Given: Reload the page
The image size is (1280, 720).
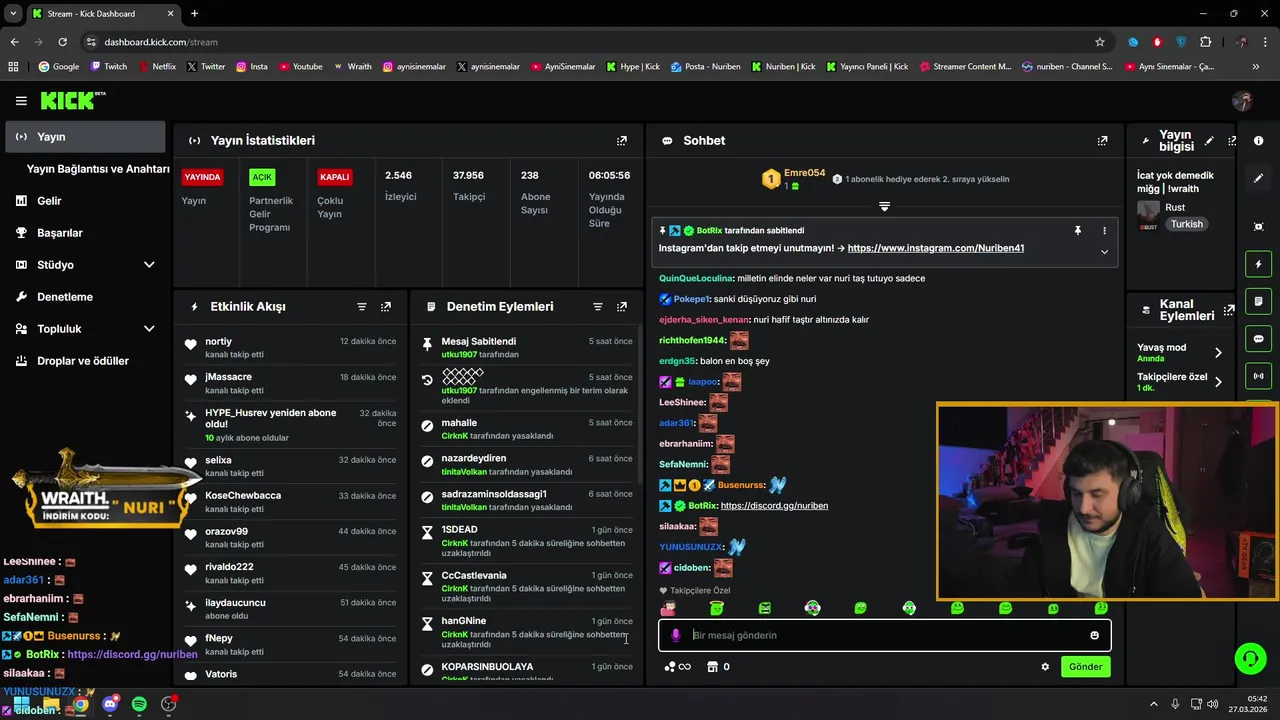Looking at the screenshot, I should pos(62,42).
